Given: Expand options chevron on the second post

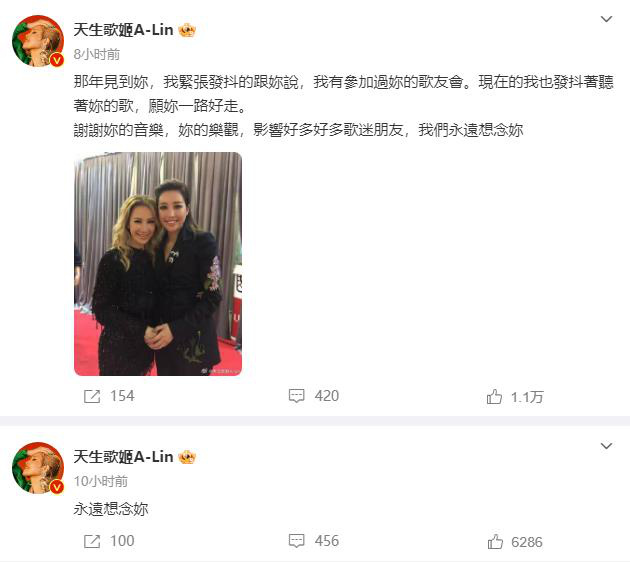Looking at the screenshot, I should pos(606,446).
